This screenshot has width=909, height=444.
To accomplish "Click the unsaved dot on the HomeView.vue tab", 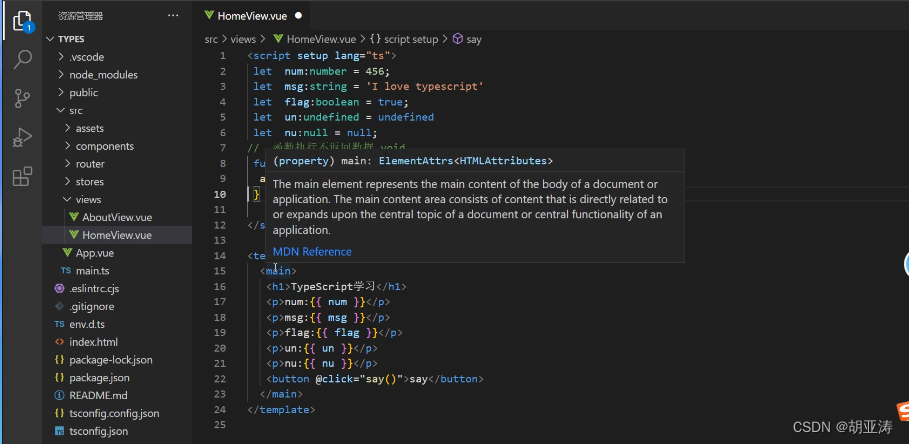I will (299, 16).
